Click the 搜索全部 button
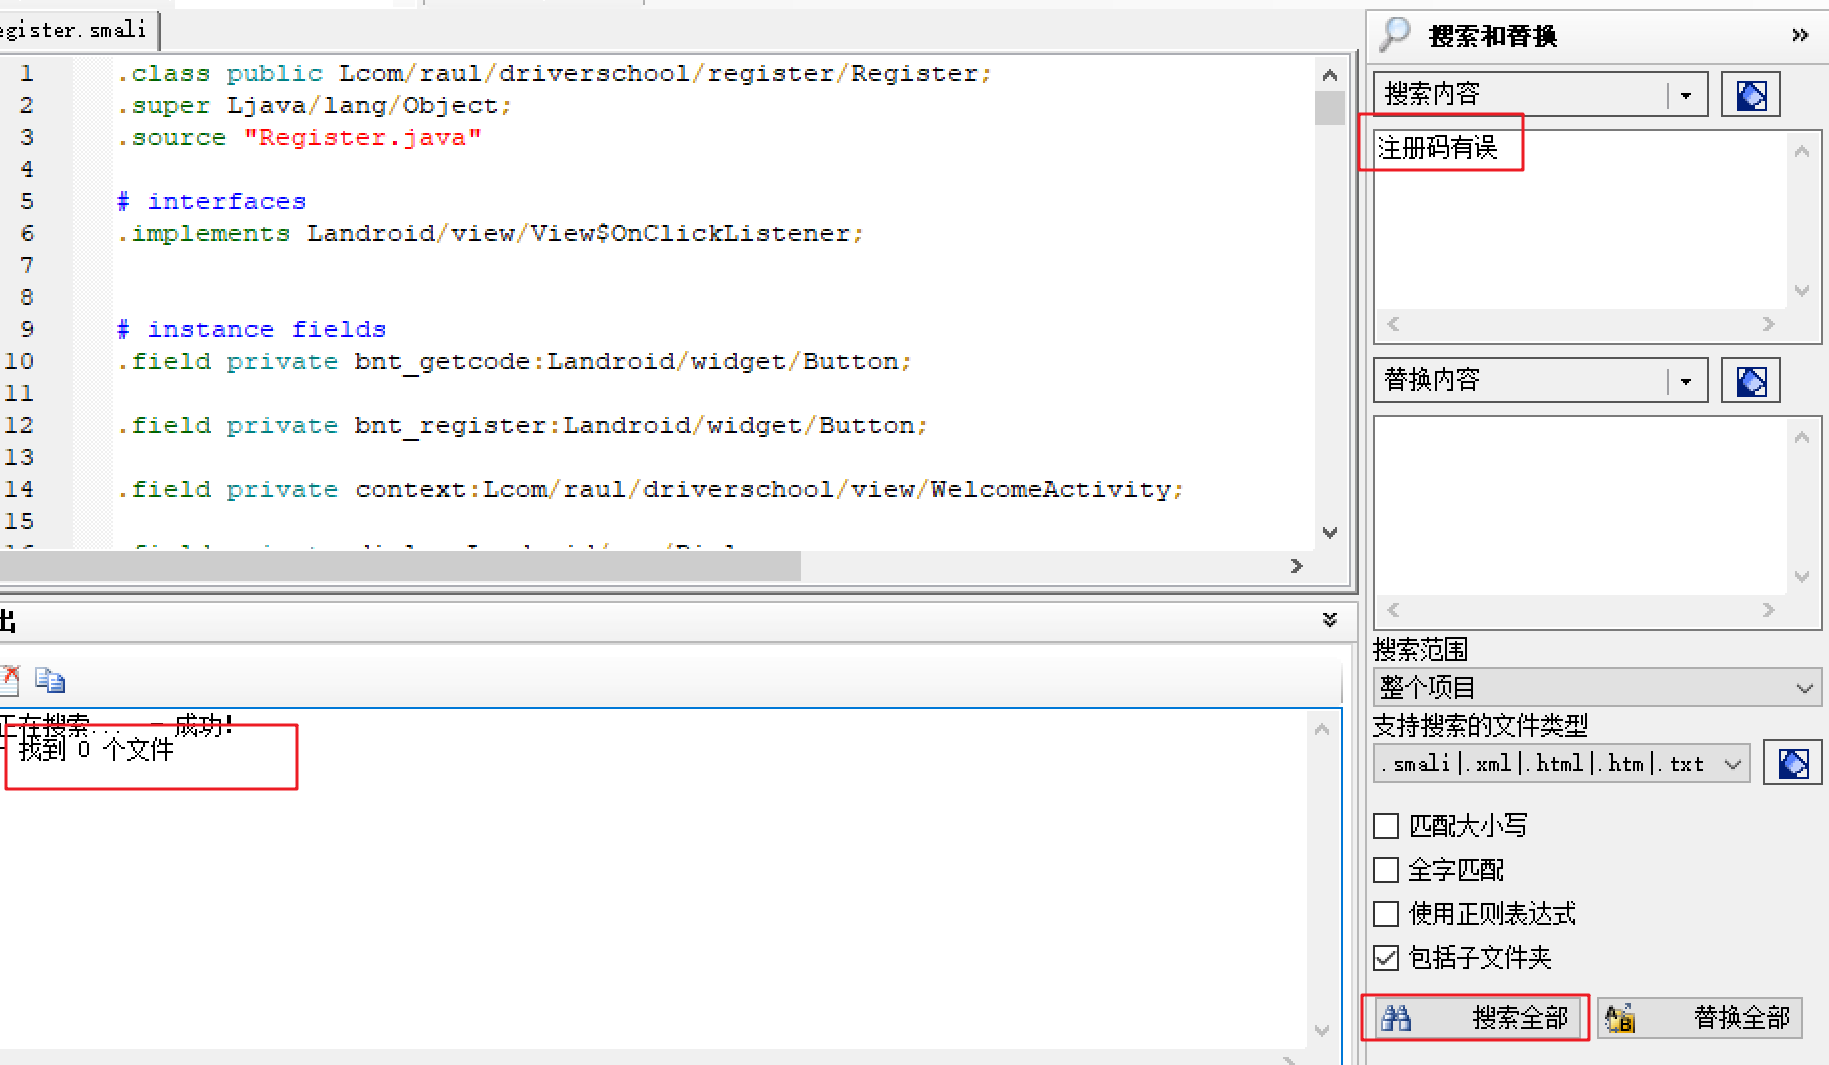The image size is (1829, 1065). coord(1476,1018)
